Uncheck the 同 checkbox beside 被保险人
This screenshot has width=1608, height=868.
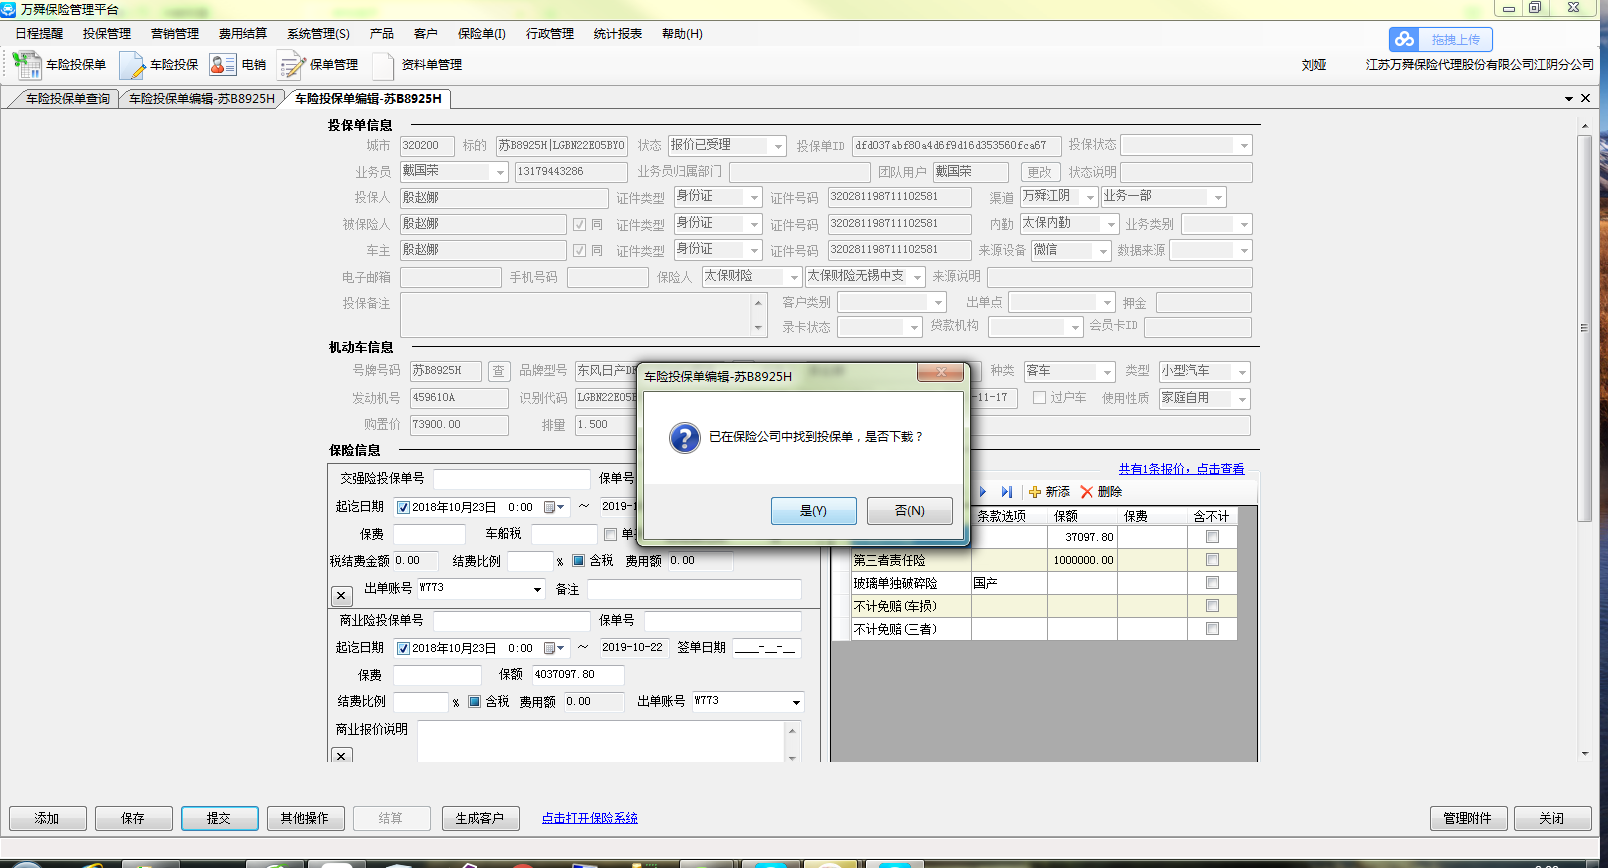pyautogui.click(x=580, y=224)
